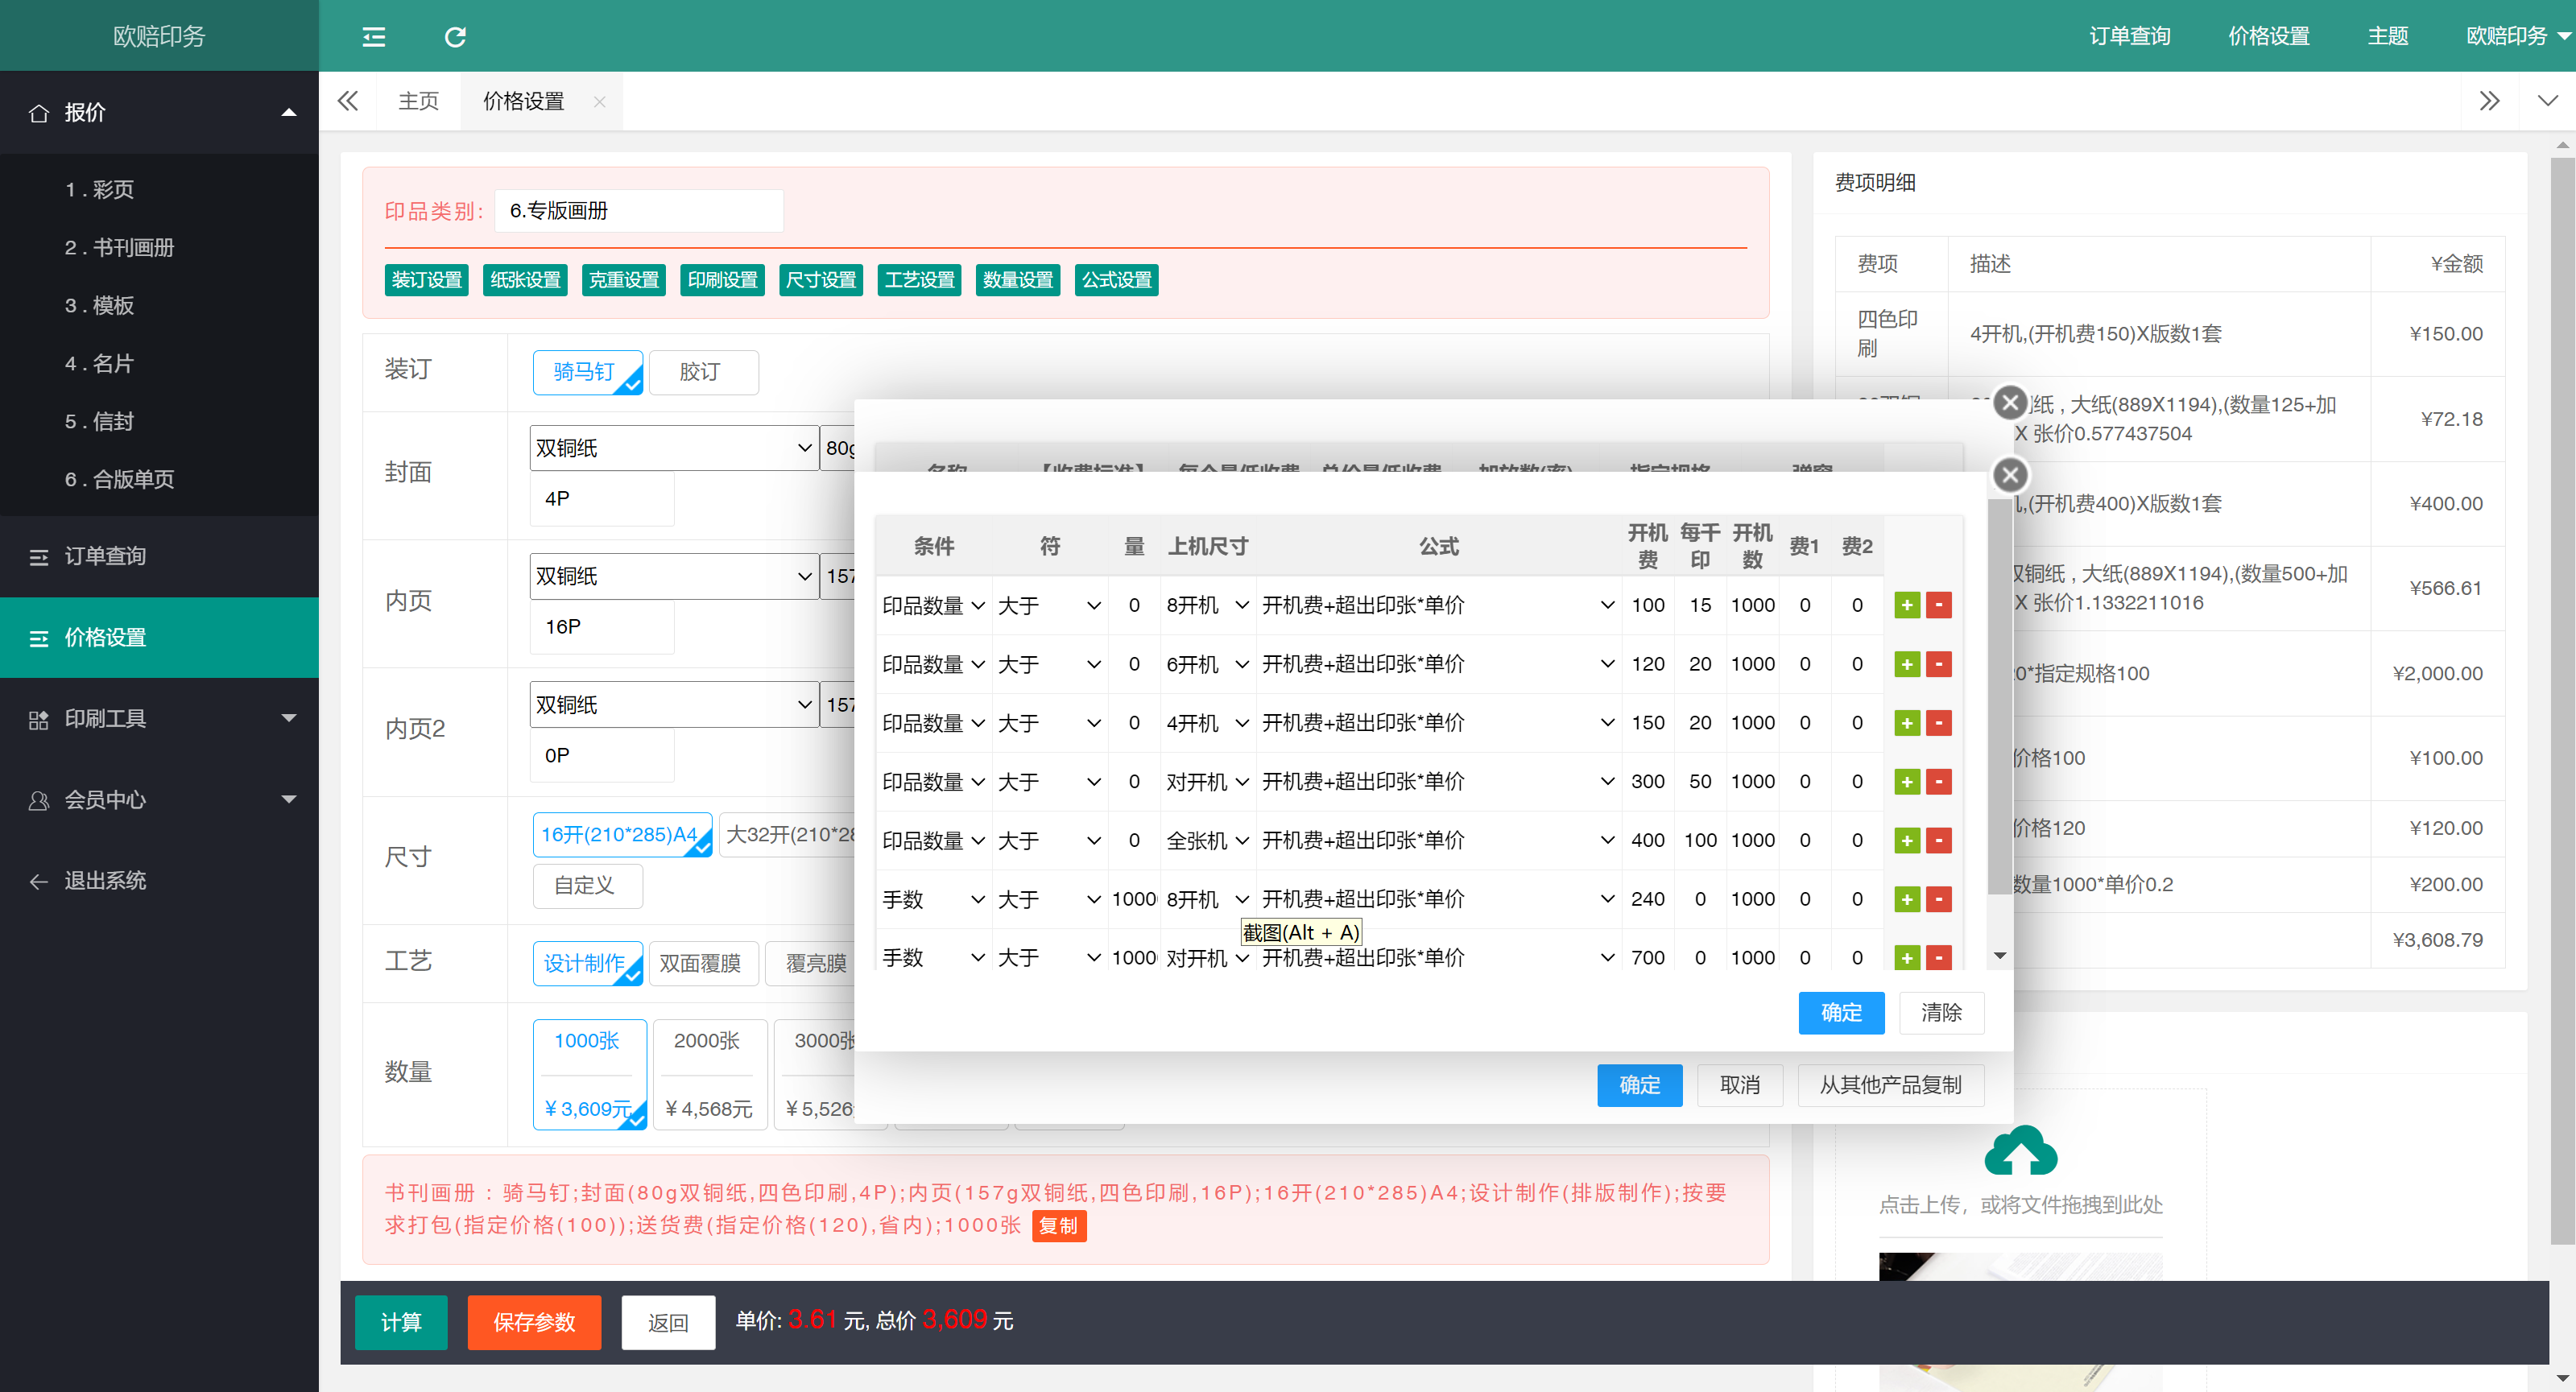Open the 封面 paper type dropdown

point(674,448)
